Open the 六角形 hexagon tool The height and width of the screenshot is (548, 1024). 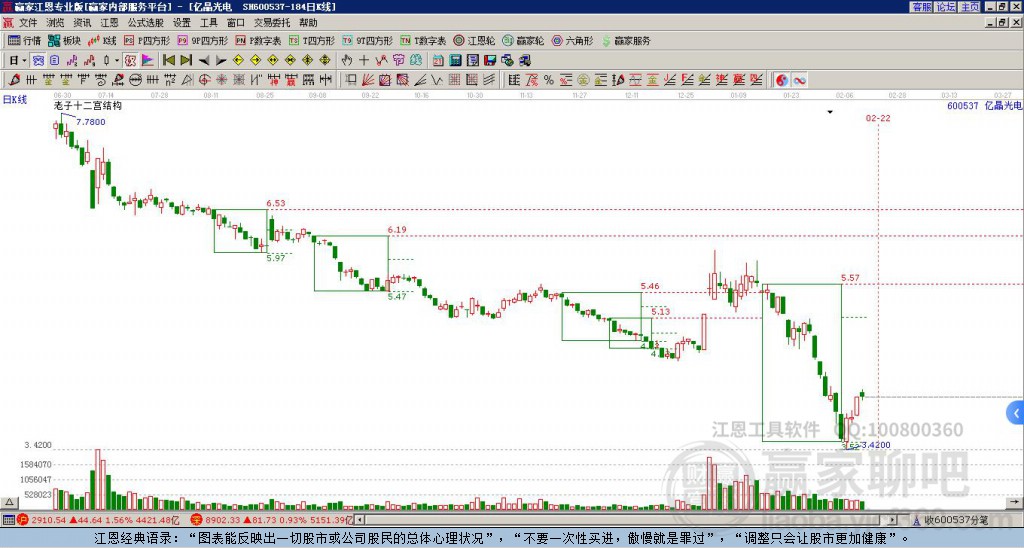click(x=572, y=40)
